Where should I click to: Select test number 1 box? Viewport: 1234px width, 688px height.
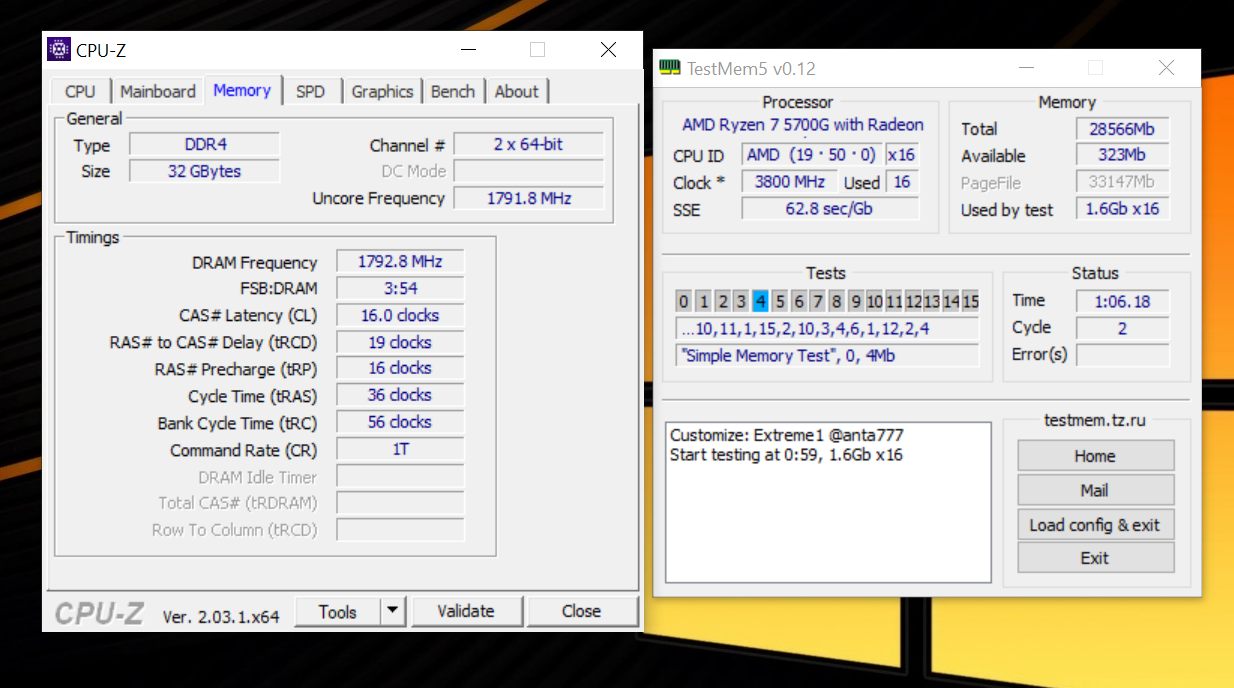click(x=703, y=301)
